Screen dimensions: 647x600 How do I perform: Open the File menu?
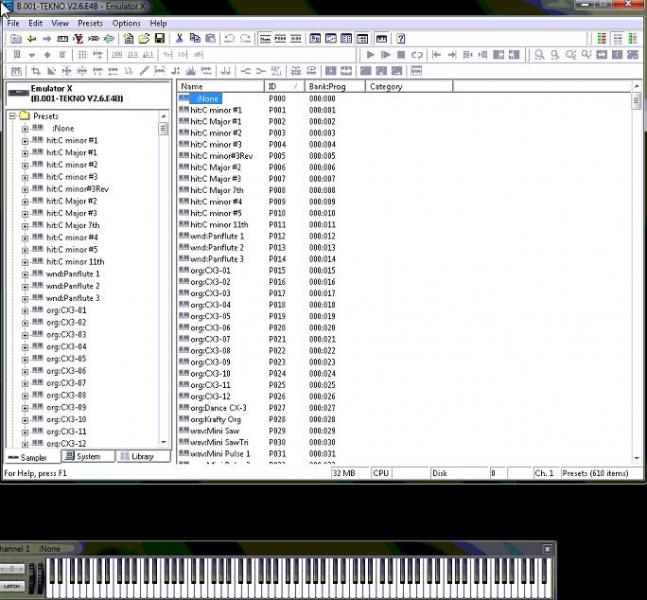click(x=13, y=23)
